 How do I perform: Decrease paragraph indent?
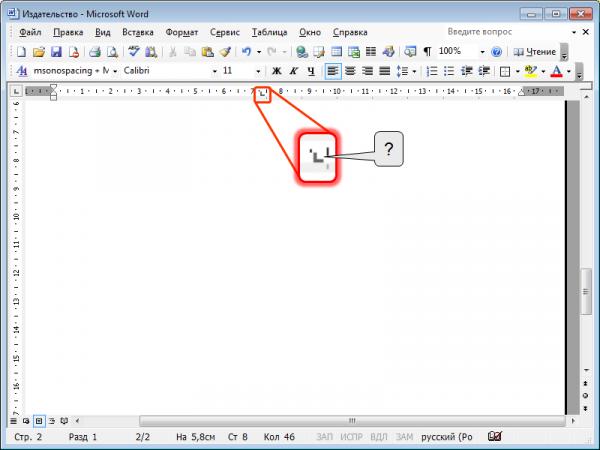point(466,71)
